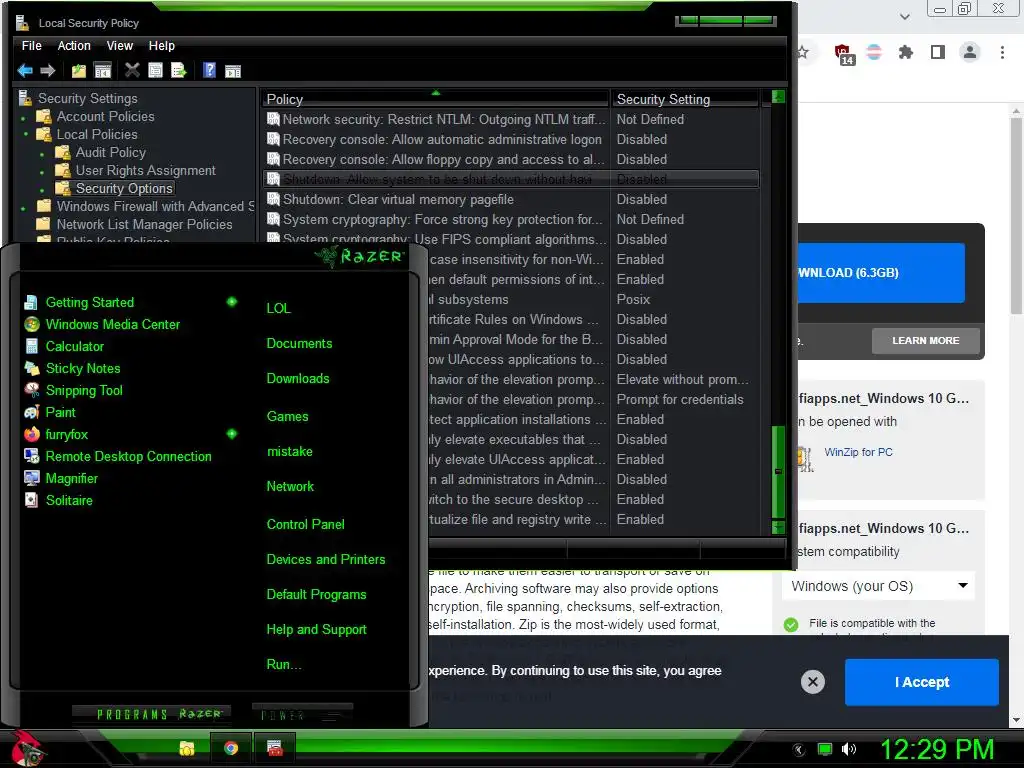This screenshot has height=768, width=1024.
Task: Click the policy list vertical scrollbar thumb
Action: point(778,472)
